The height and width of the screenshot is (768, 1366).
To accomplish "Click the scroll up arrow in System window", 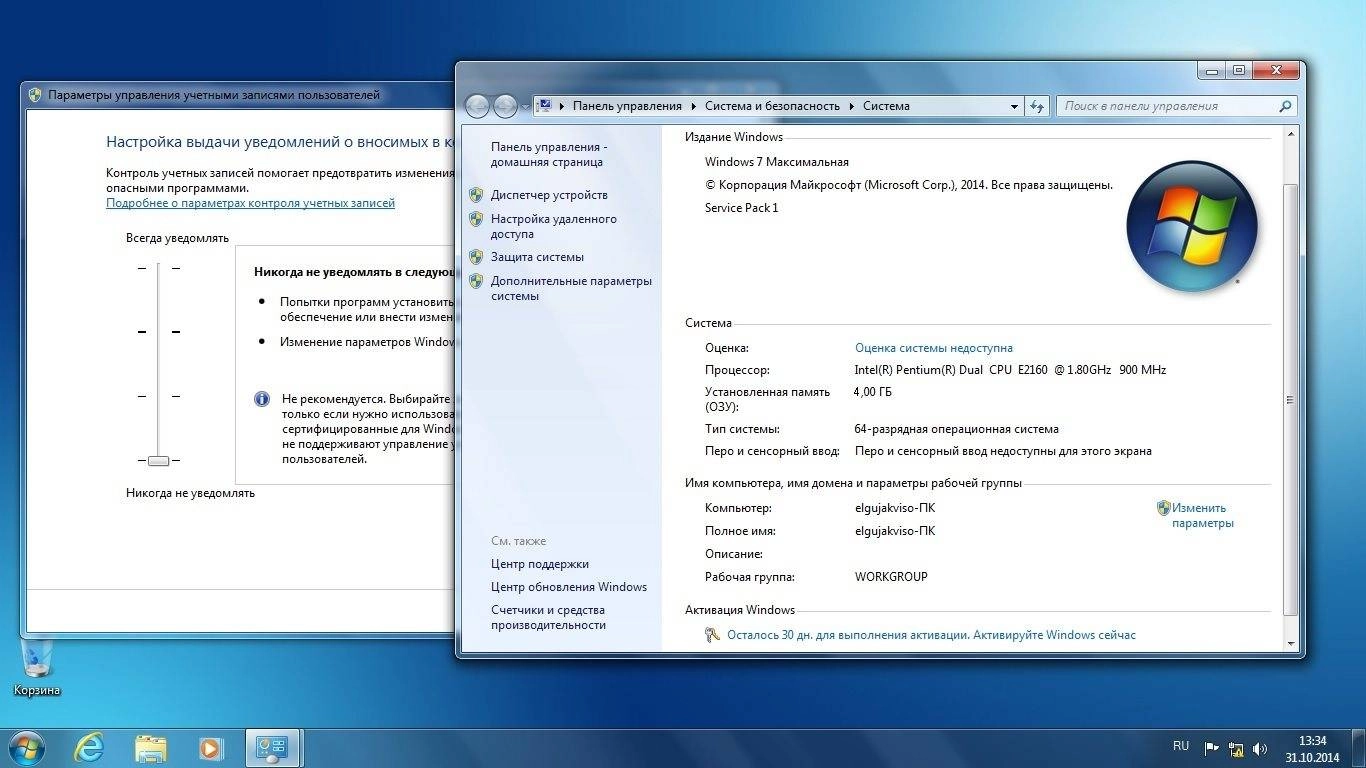I will [x=1290, y=134].
